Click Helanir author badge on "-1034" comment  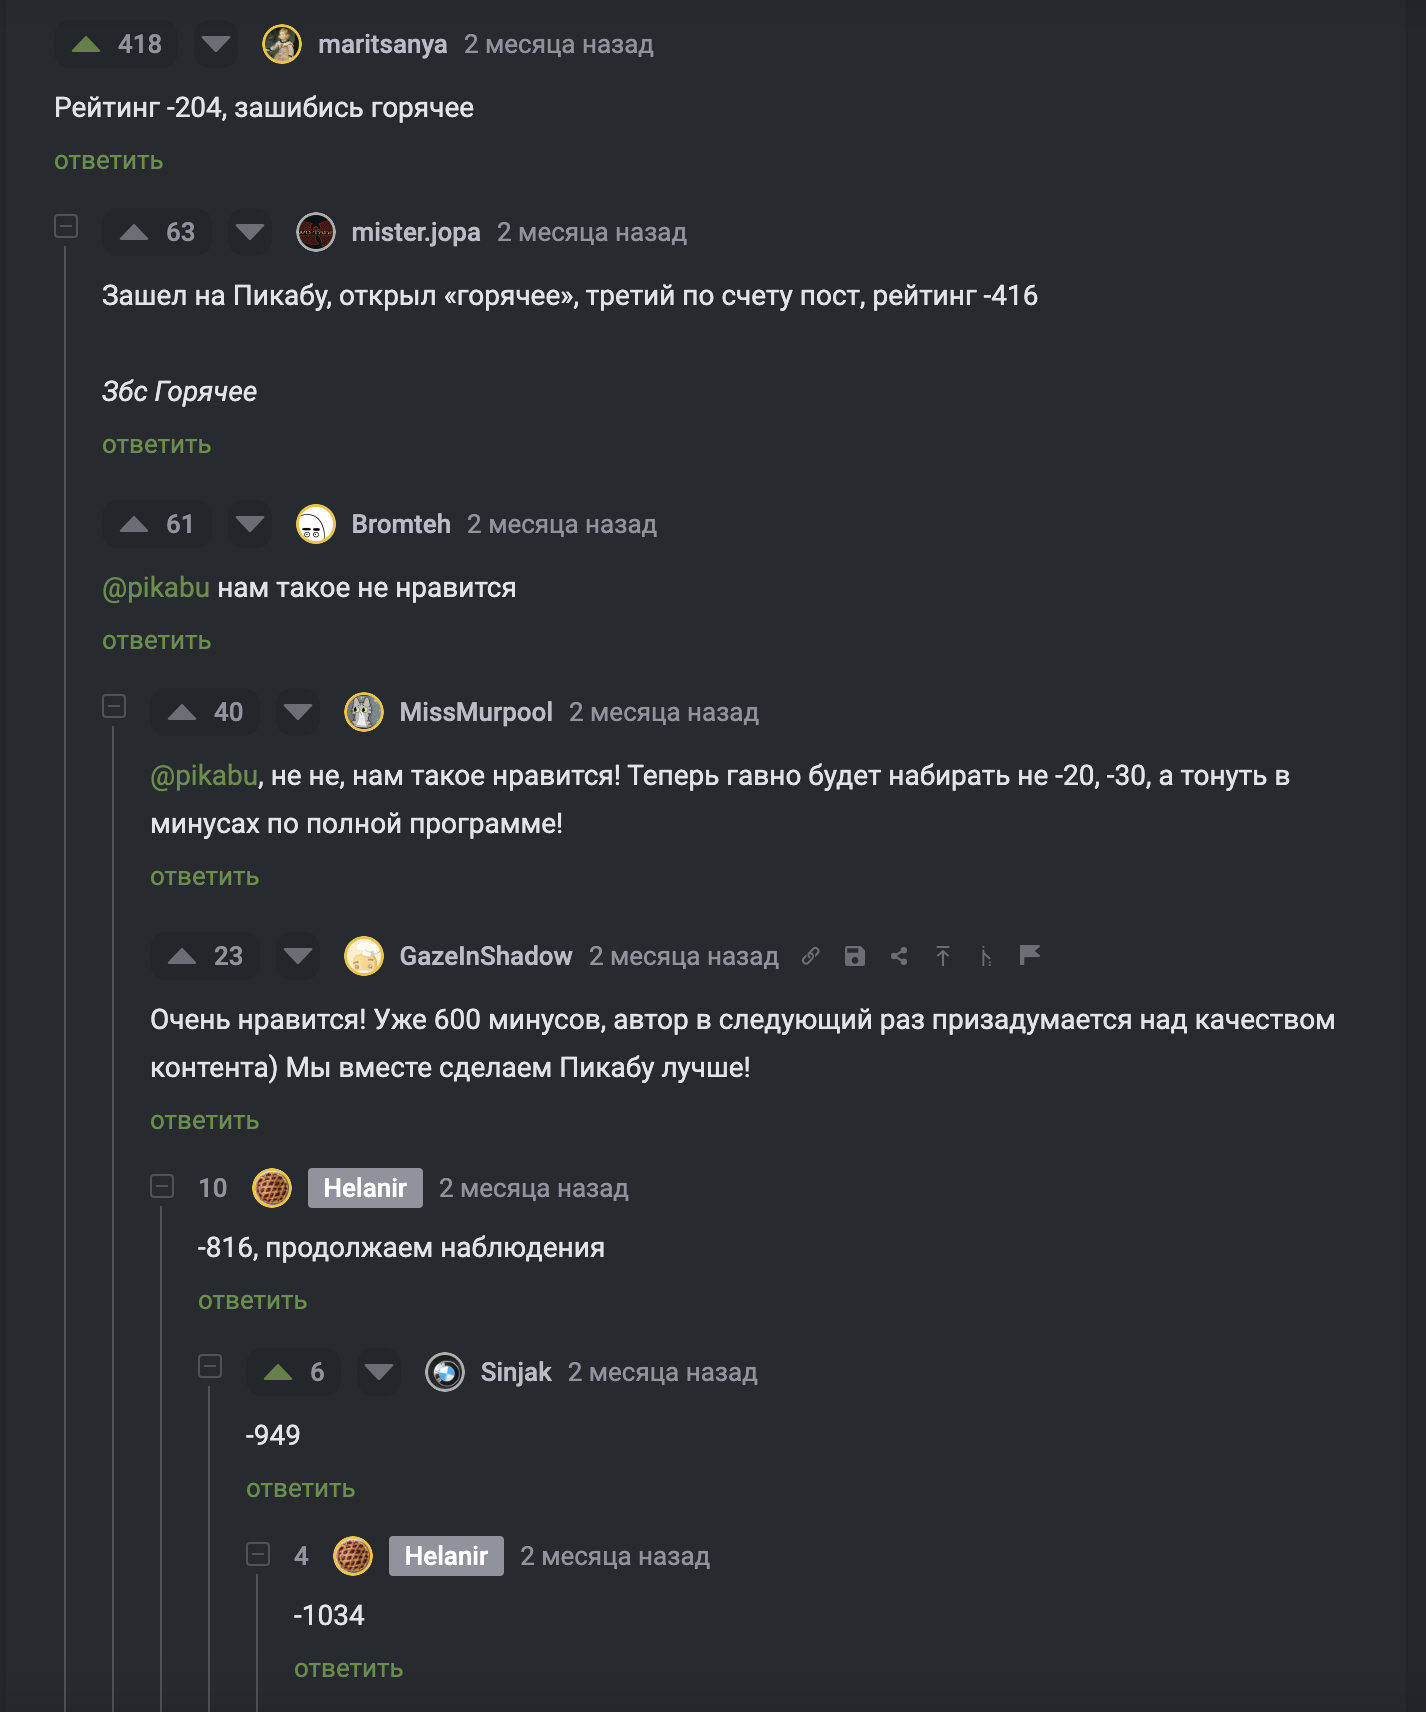[446, 1556]
